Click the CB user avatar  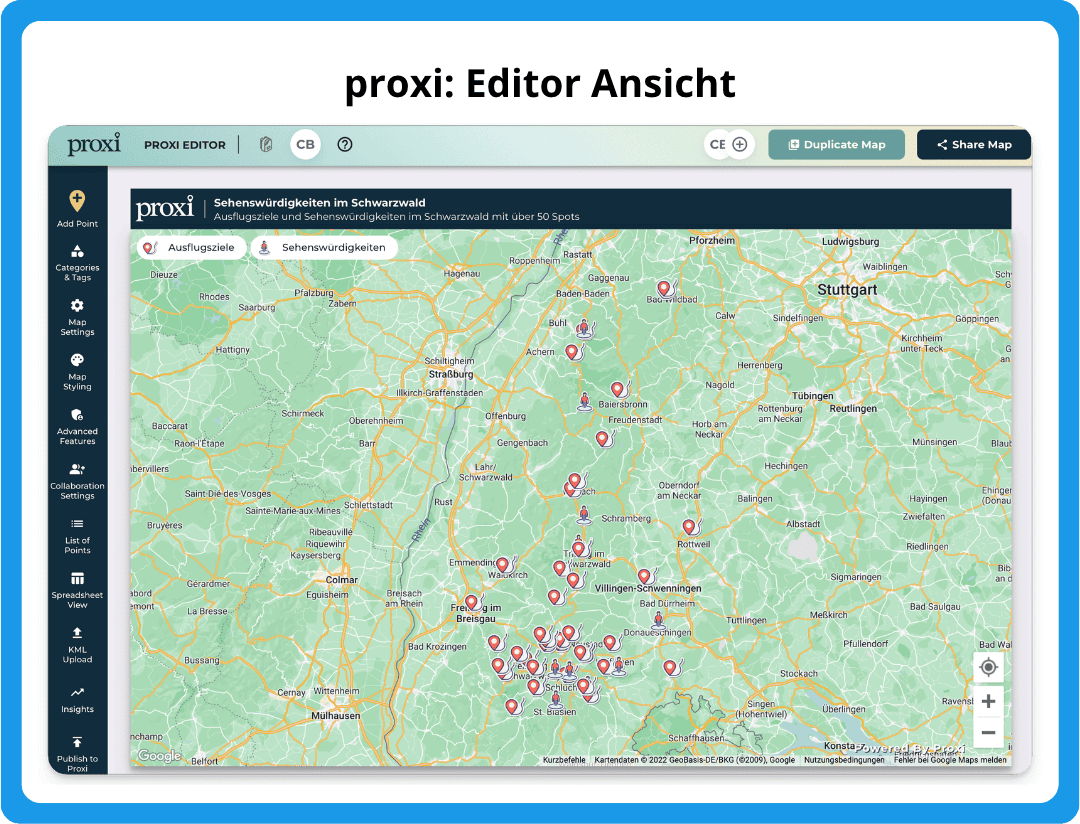[305, 145]
